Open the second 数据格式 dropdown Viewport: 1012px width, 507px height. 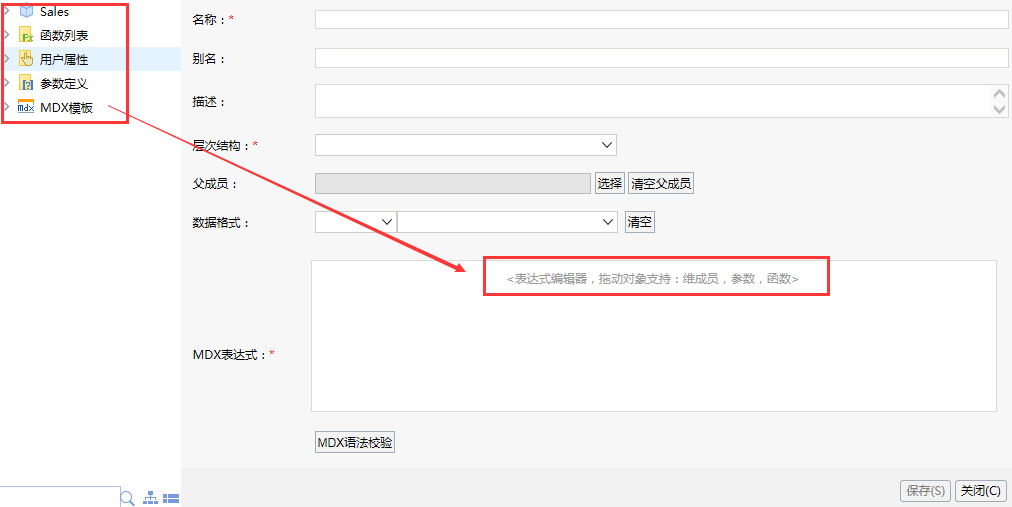click(x=508, y=222)
